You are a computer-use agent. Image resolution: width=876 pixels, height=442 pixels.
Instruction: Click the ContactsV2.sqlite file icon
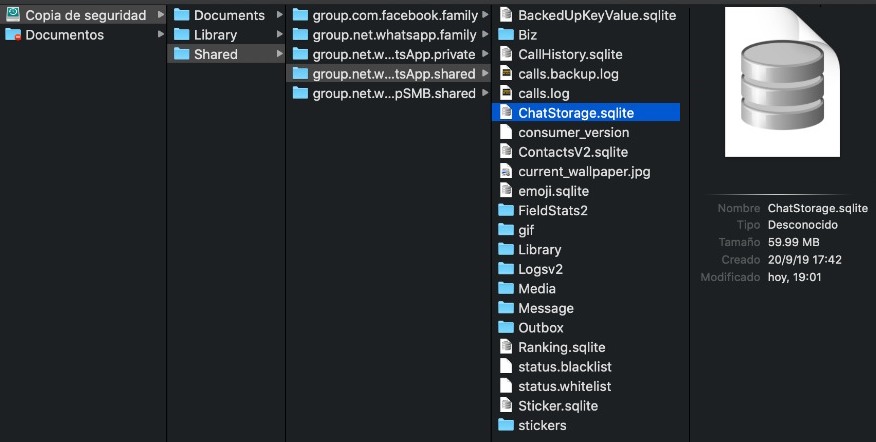point(506,151)
